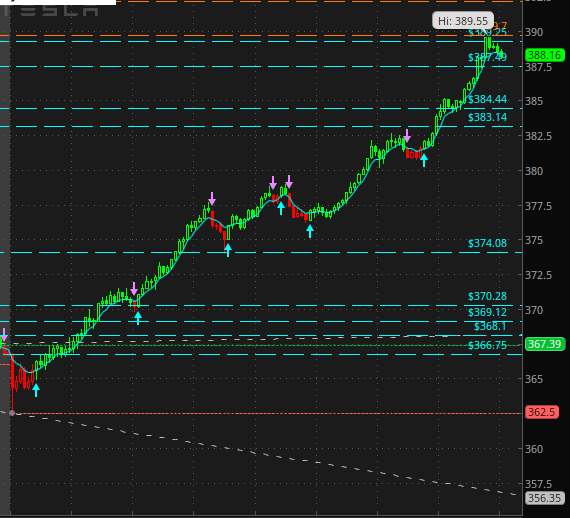Click the cyan up arrow just above the $374.08 line

click(x=228, y=250)
